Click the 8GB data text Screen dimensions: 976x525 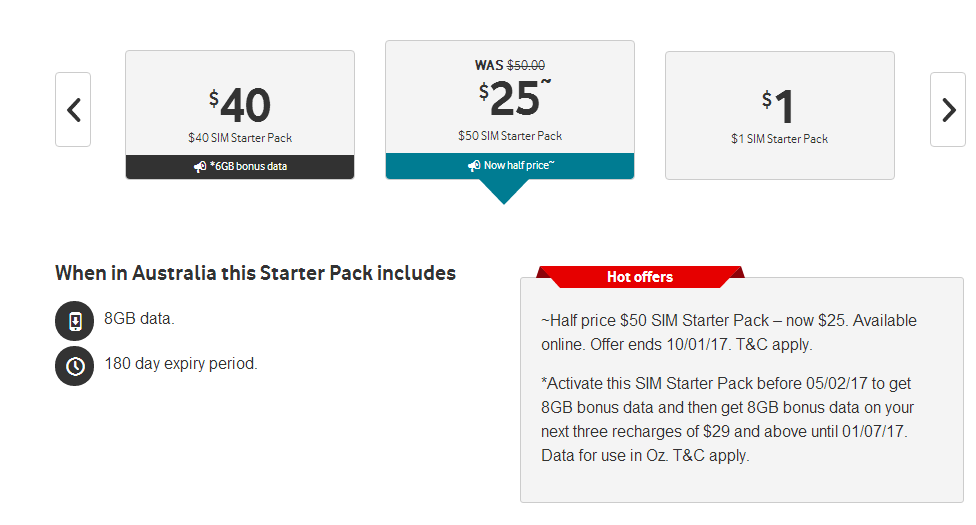(x=139, y=319)
